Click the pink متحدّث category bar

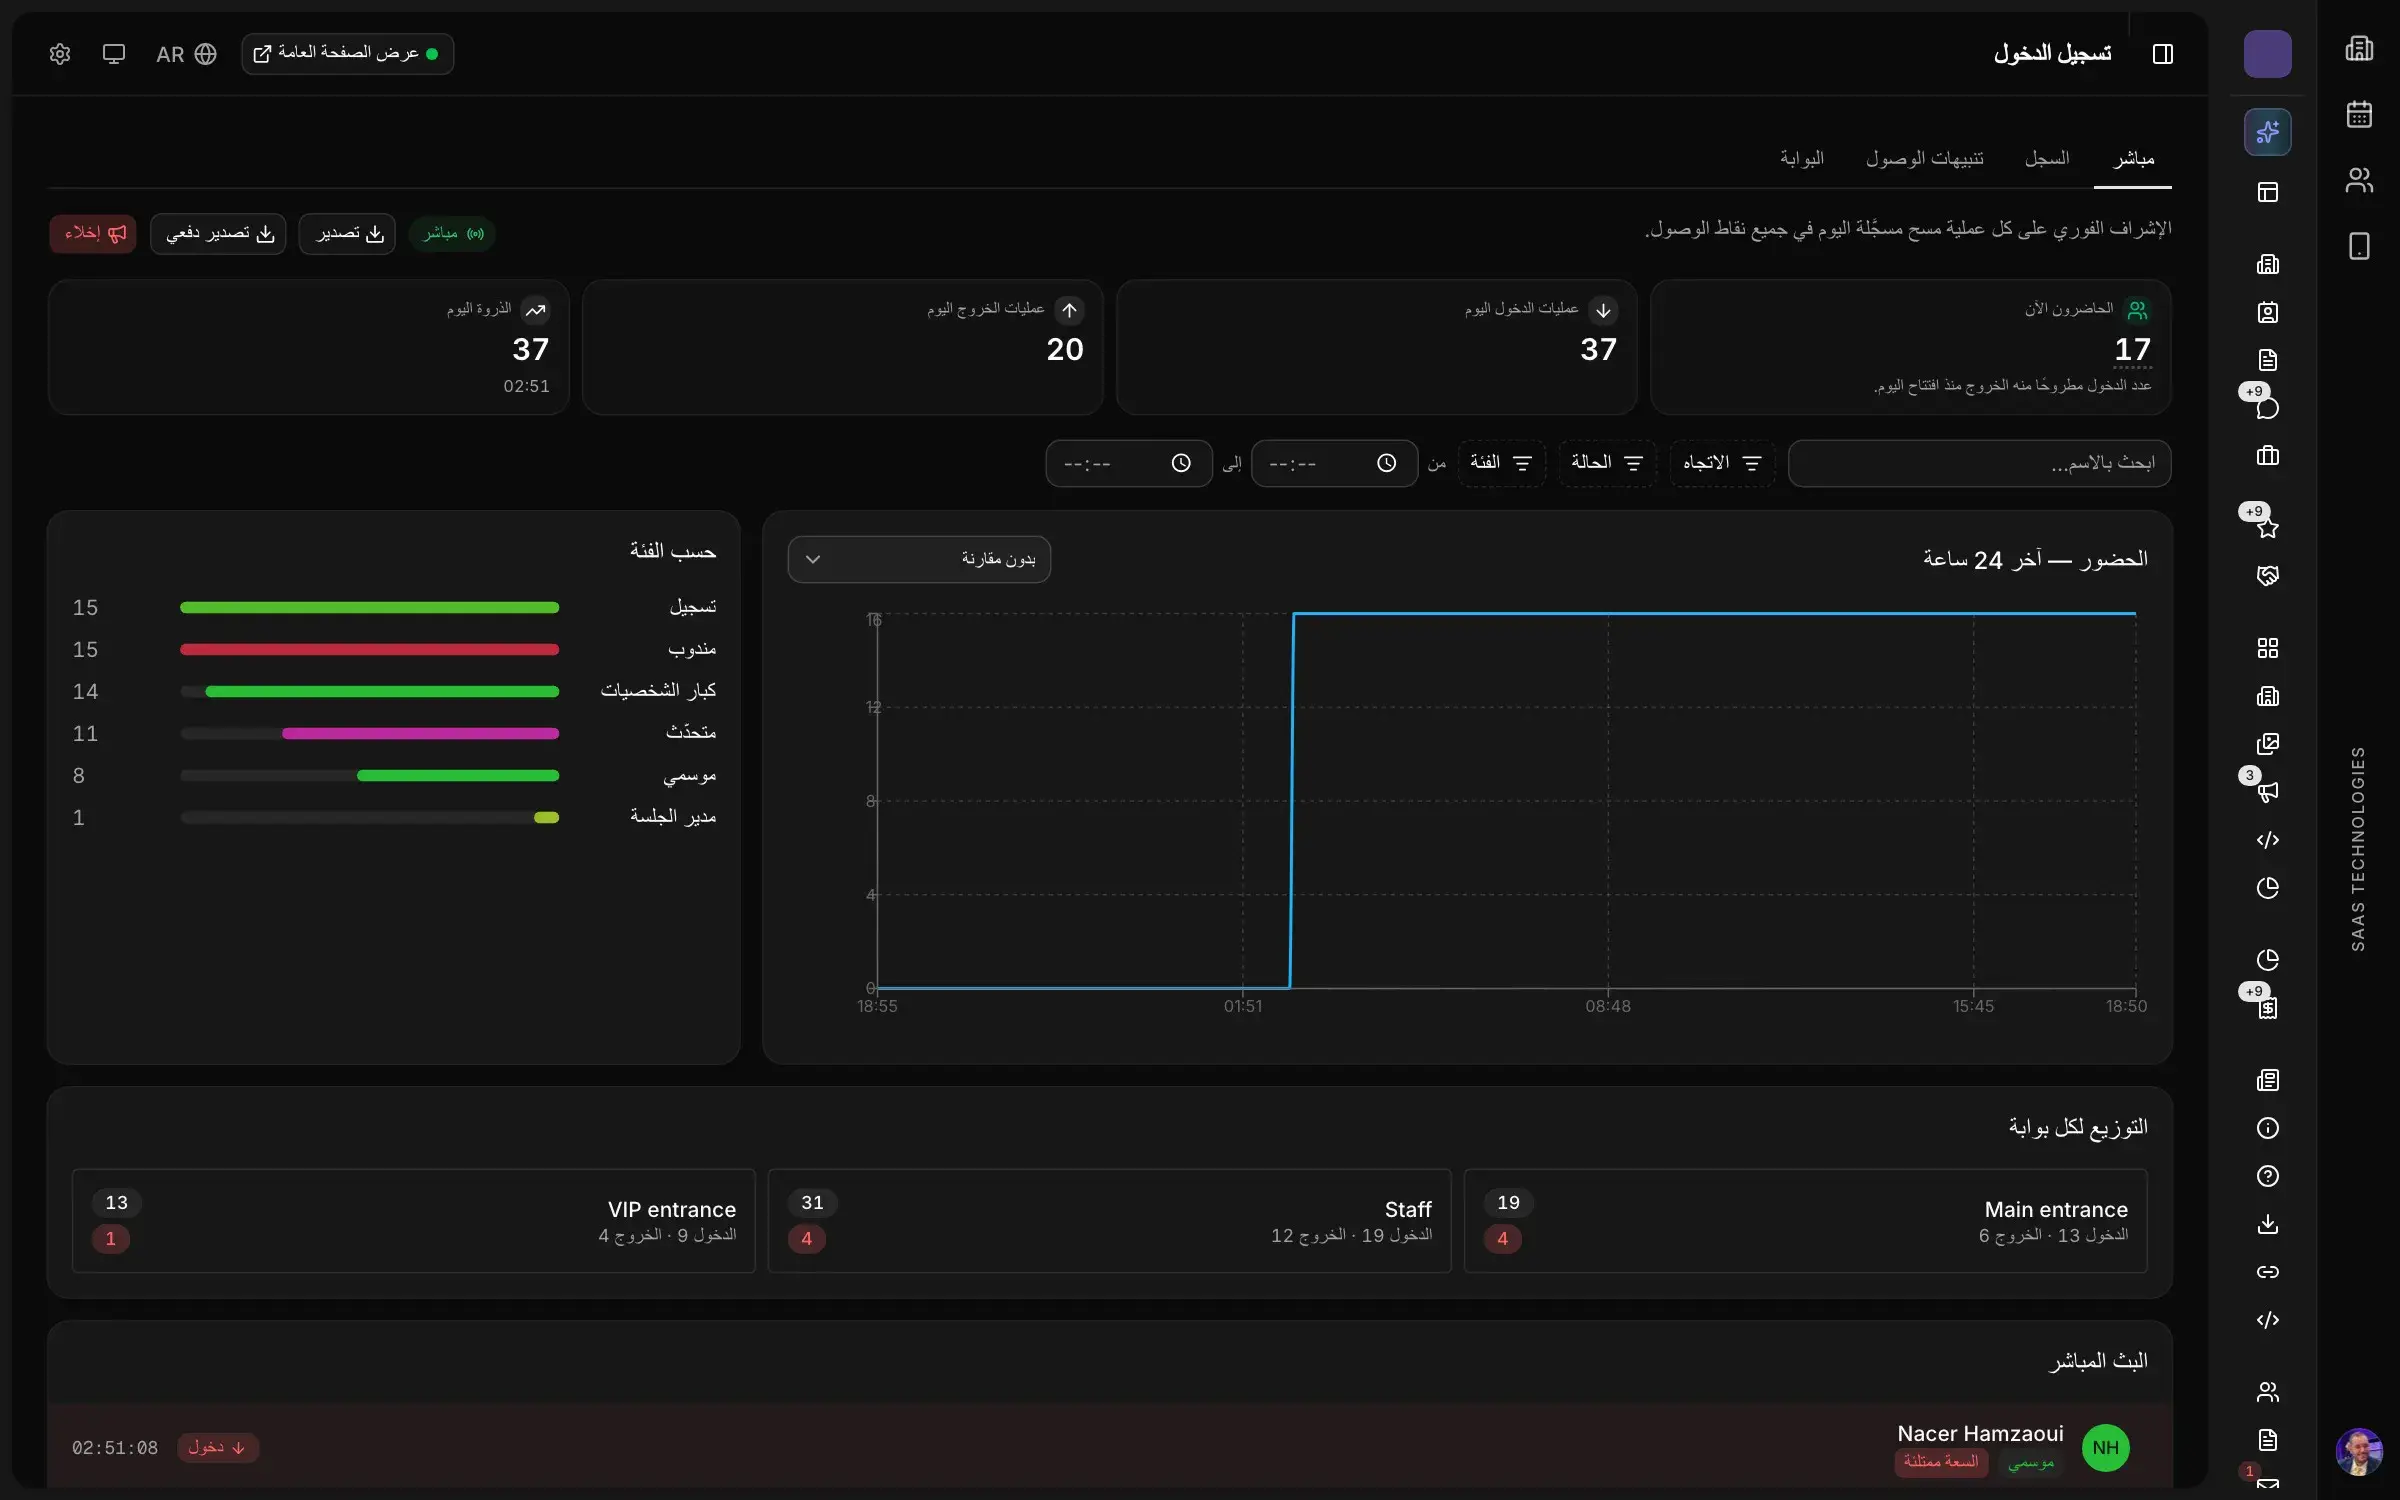(420, 734)
